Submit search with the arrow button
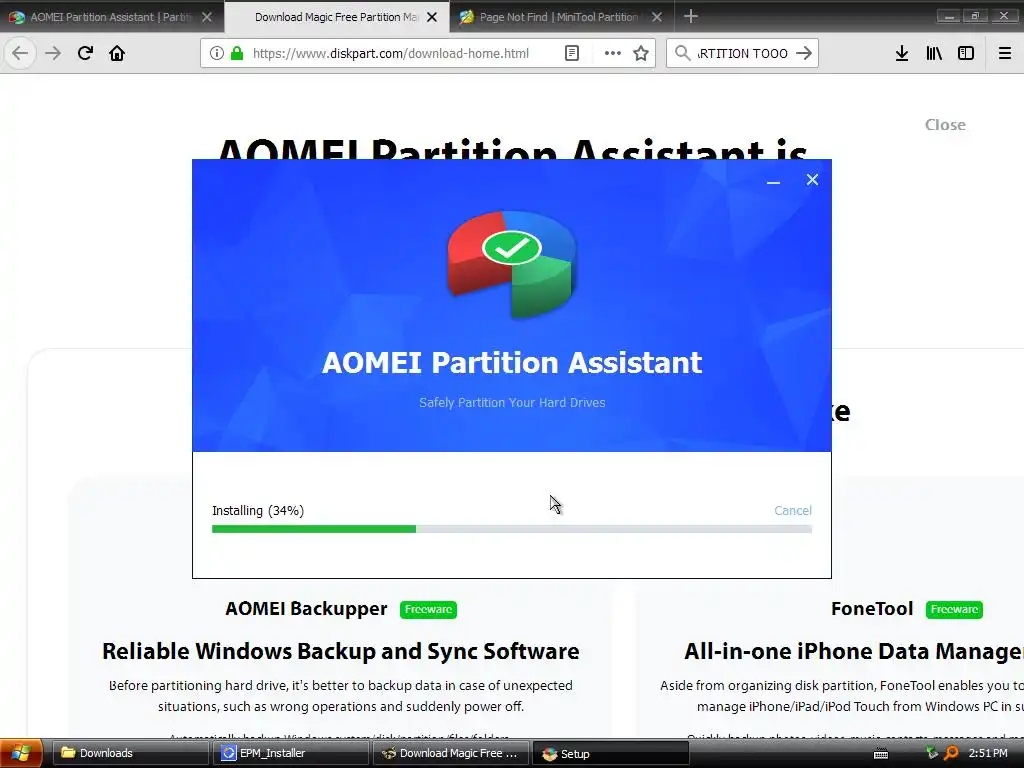Image resolution: width=1024 pixels, height=768 pixels. click(804, 53)
